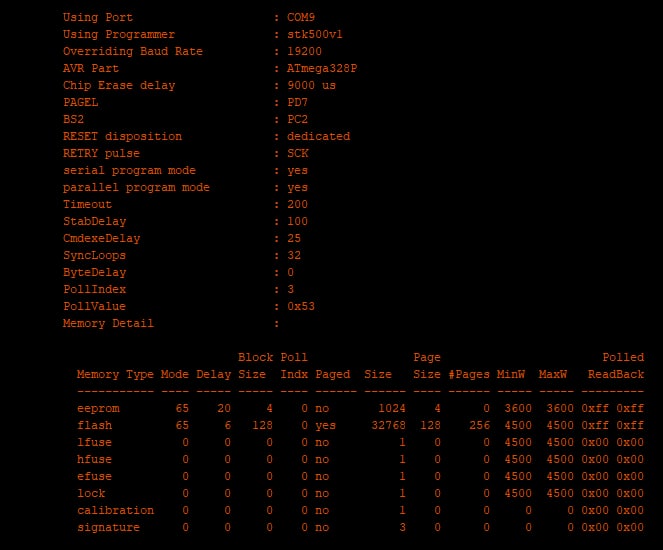Click the ReadBack column header
This screenshot has height=550, width=663.
click(x=616, y=375)
